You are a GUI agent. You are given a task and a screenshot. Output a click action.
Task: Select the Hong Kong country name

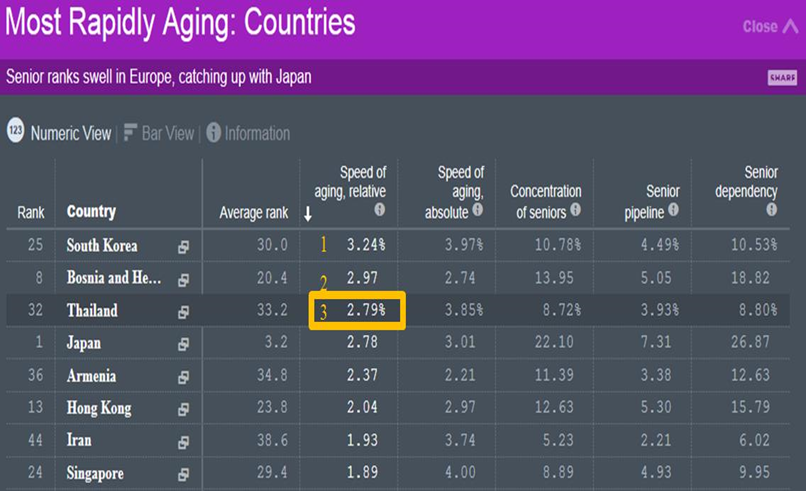coord(99,408)
